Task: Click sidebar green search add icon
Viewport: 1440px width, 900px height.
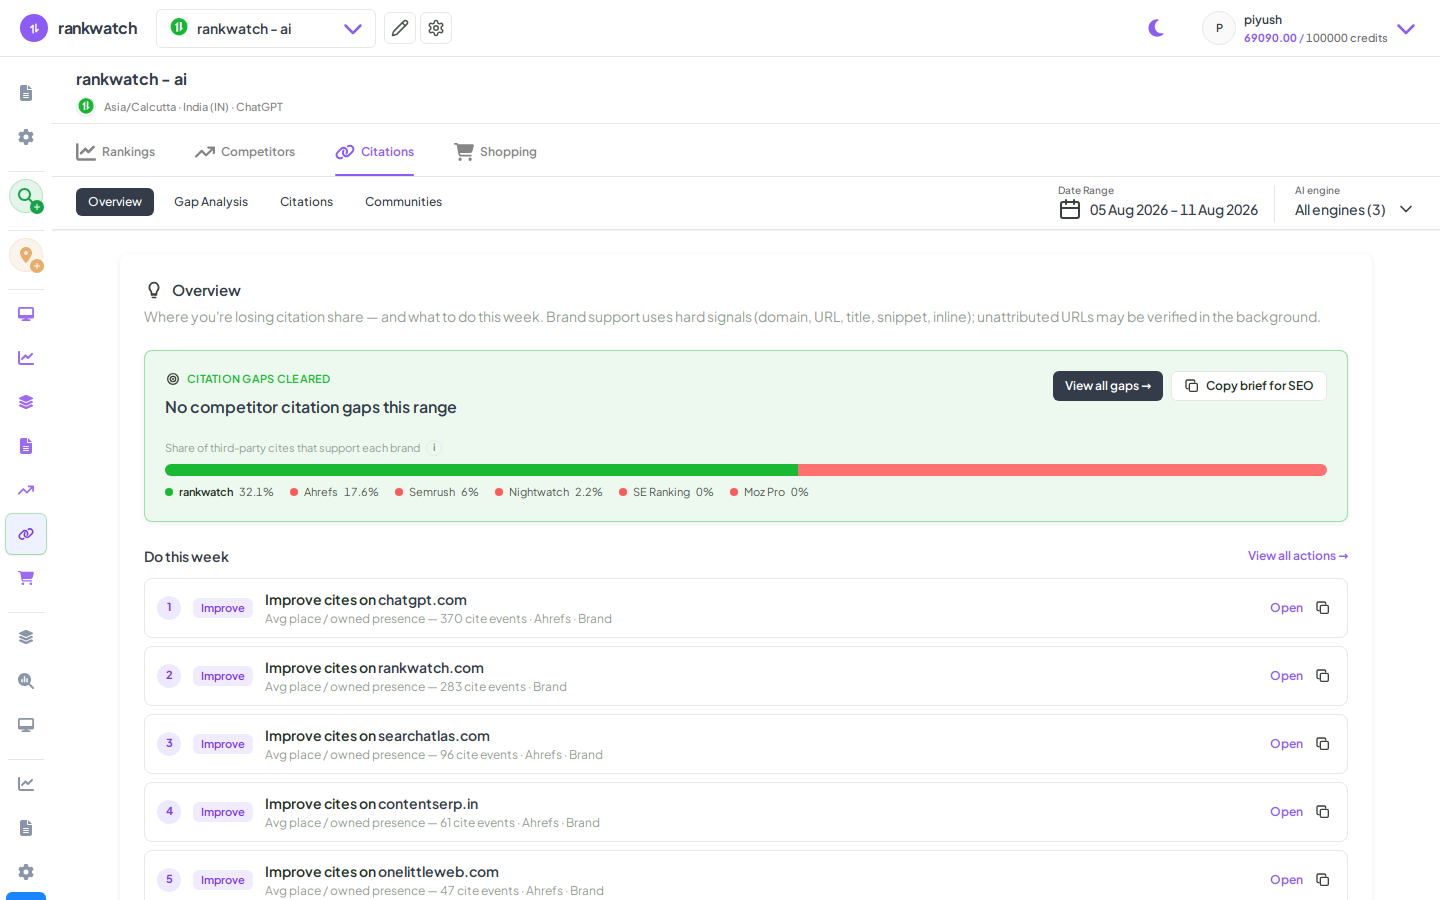Action: tap(26, 196)
